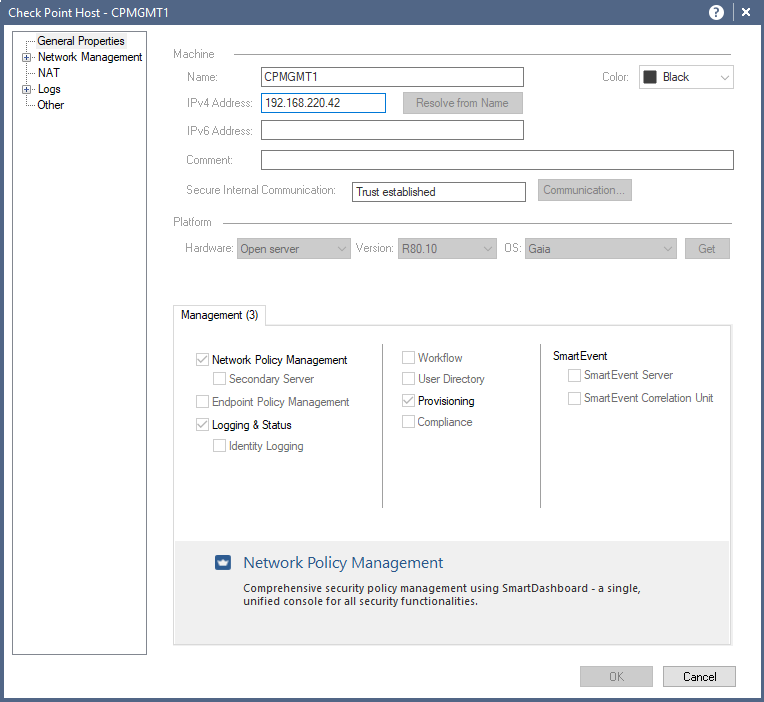The image size is (764, 702).
Task: Expand the Network Management tree node
Action: coord(26,57)
